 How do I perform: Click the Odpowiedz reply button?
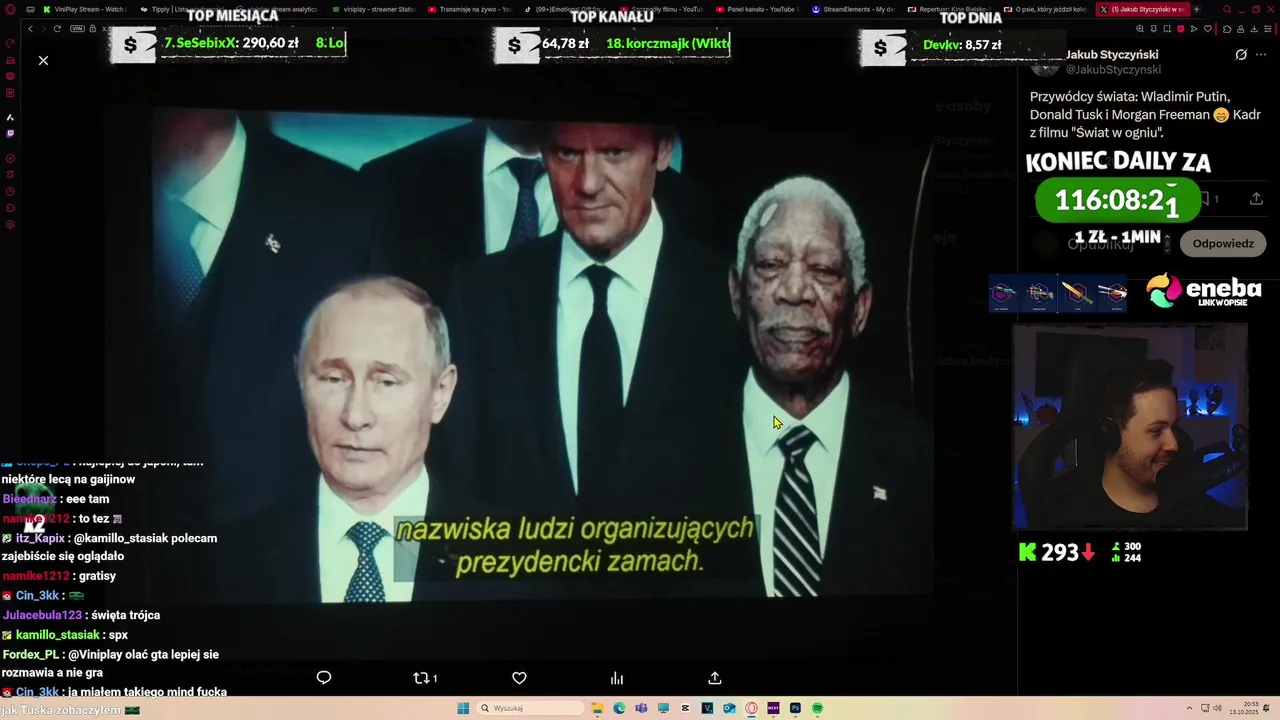coord(1223,243)
